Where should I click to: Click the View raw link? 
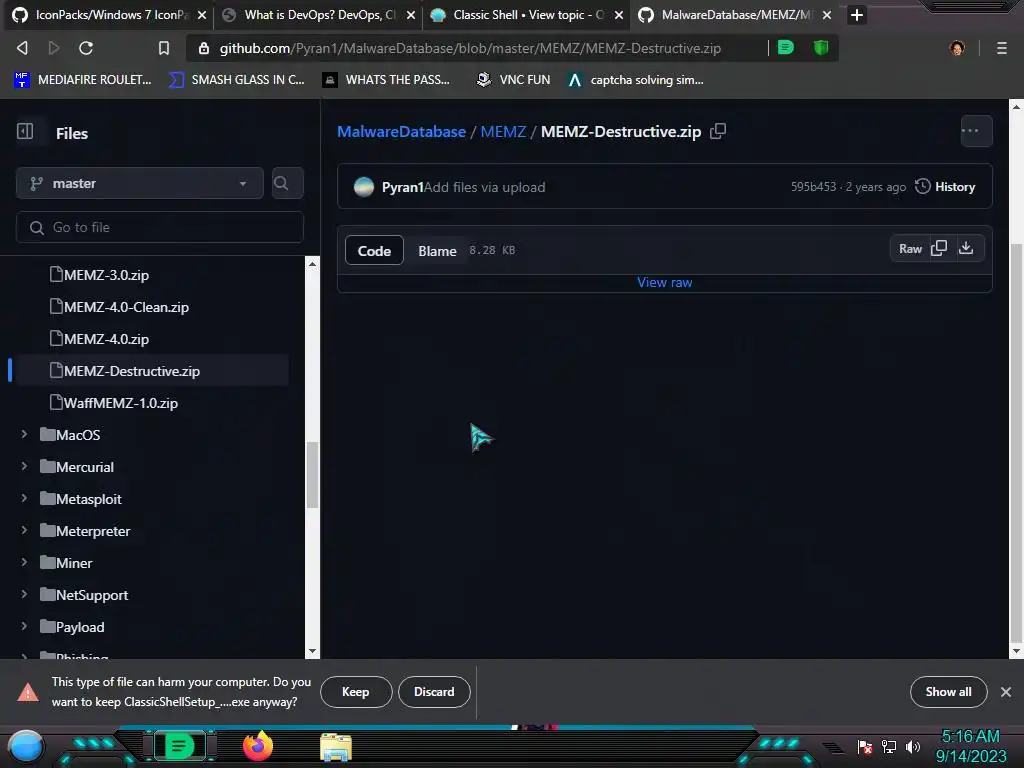click(x=664, y=282)
